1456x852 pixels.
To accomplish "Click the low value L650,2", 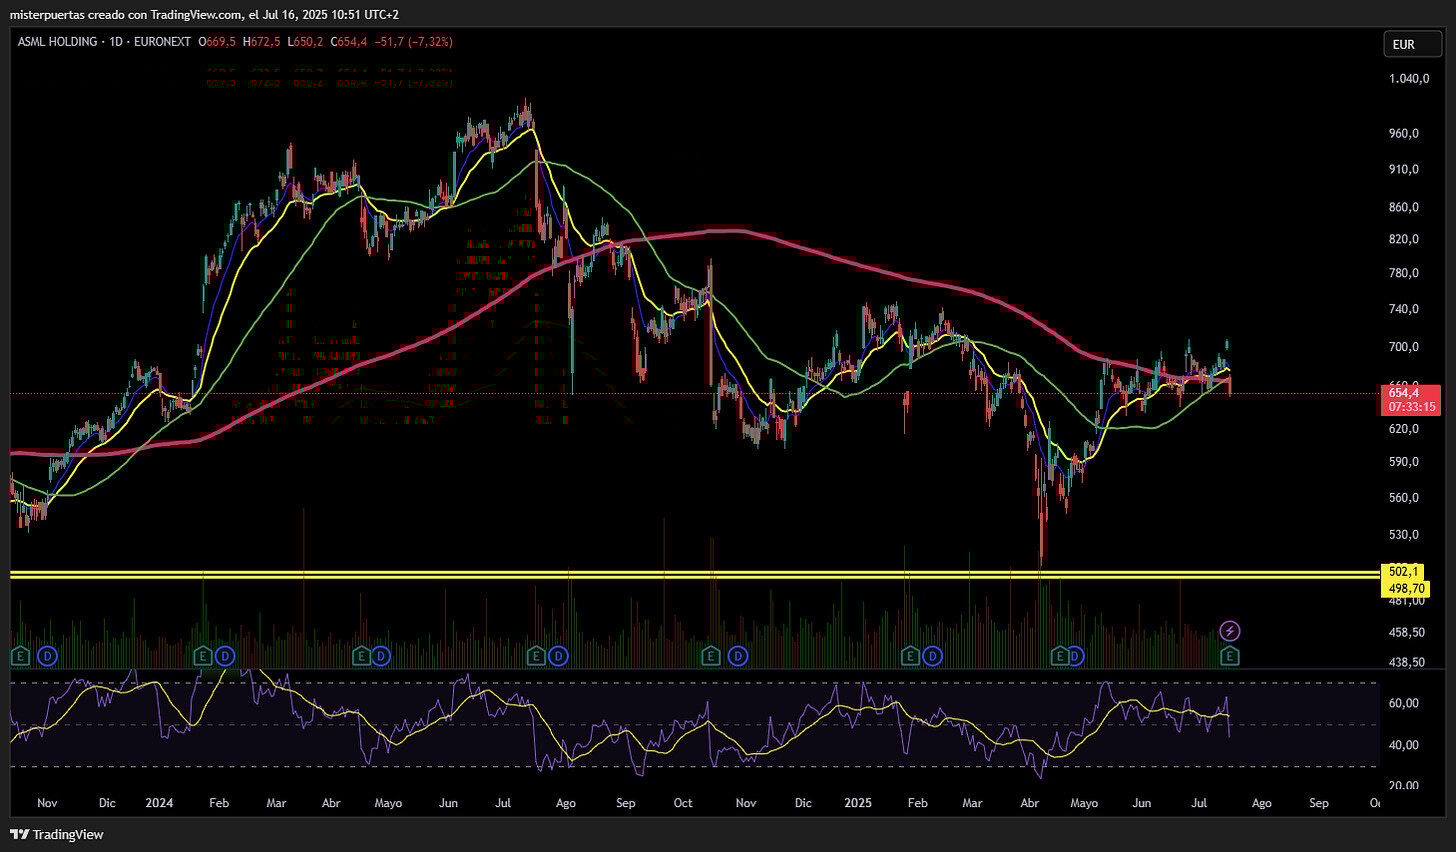I will coord(303,42).
